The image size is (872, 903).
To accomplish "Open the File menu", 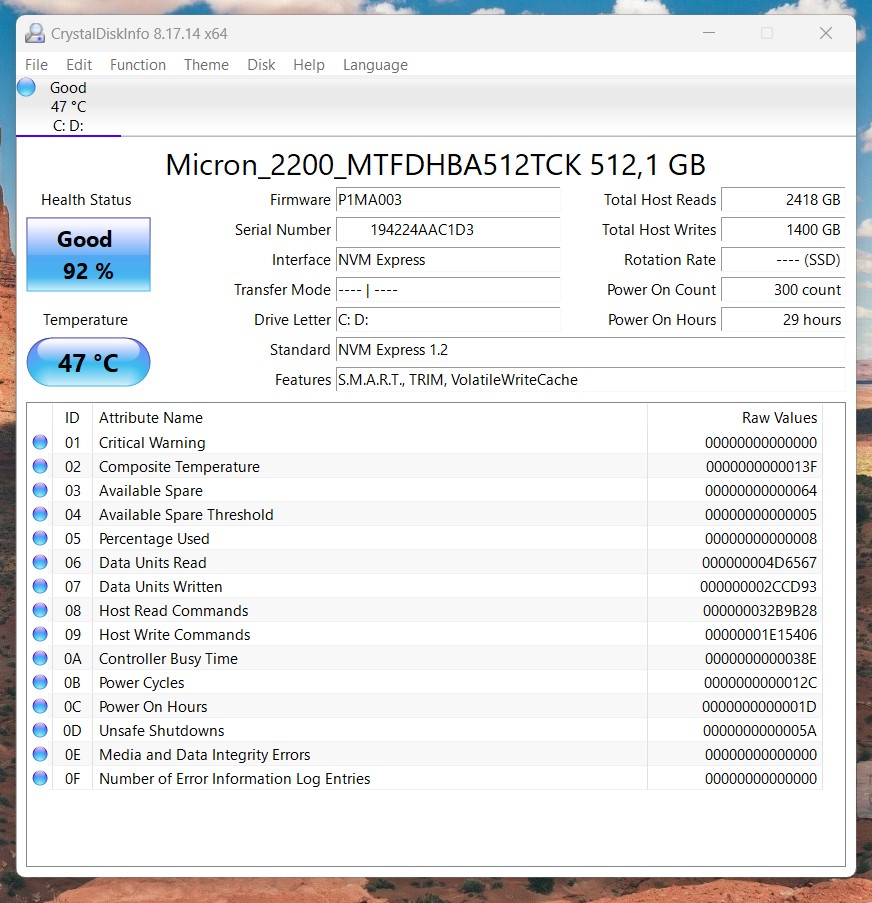I will pyautogui.click(x=36, y=65).
